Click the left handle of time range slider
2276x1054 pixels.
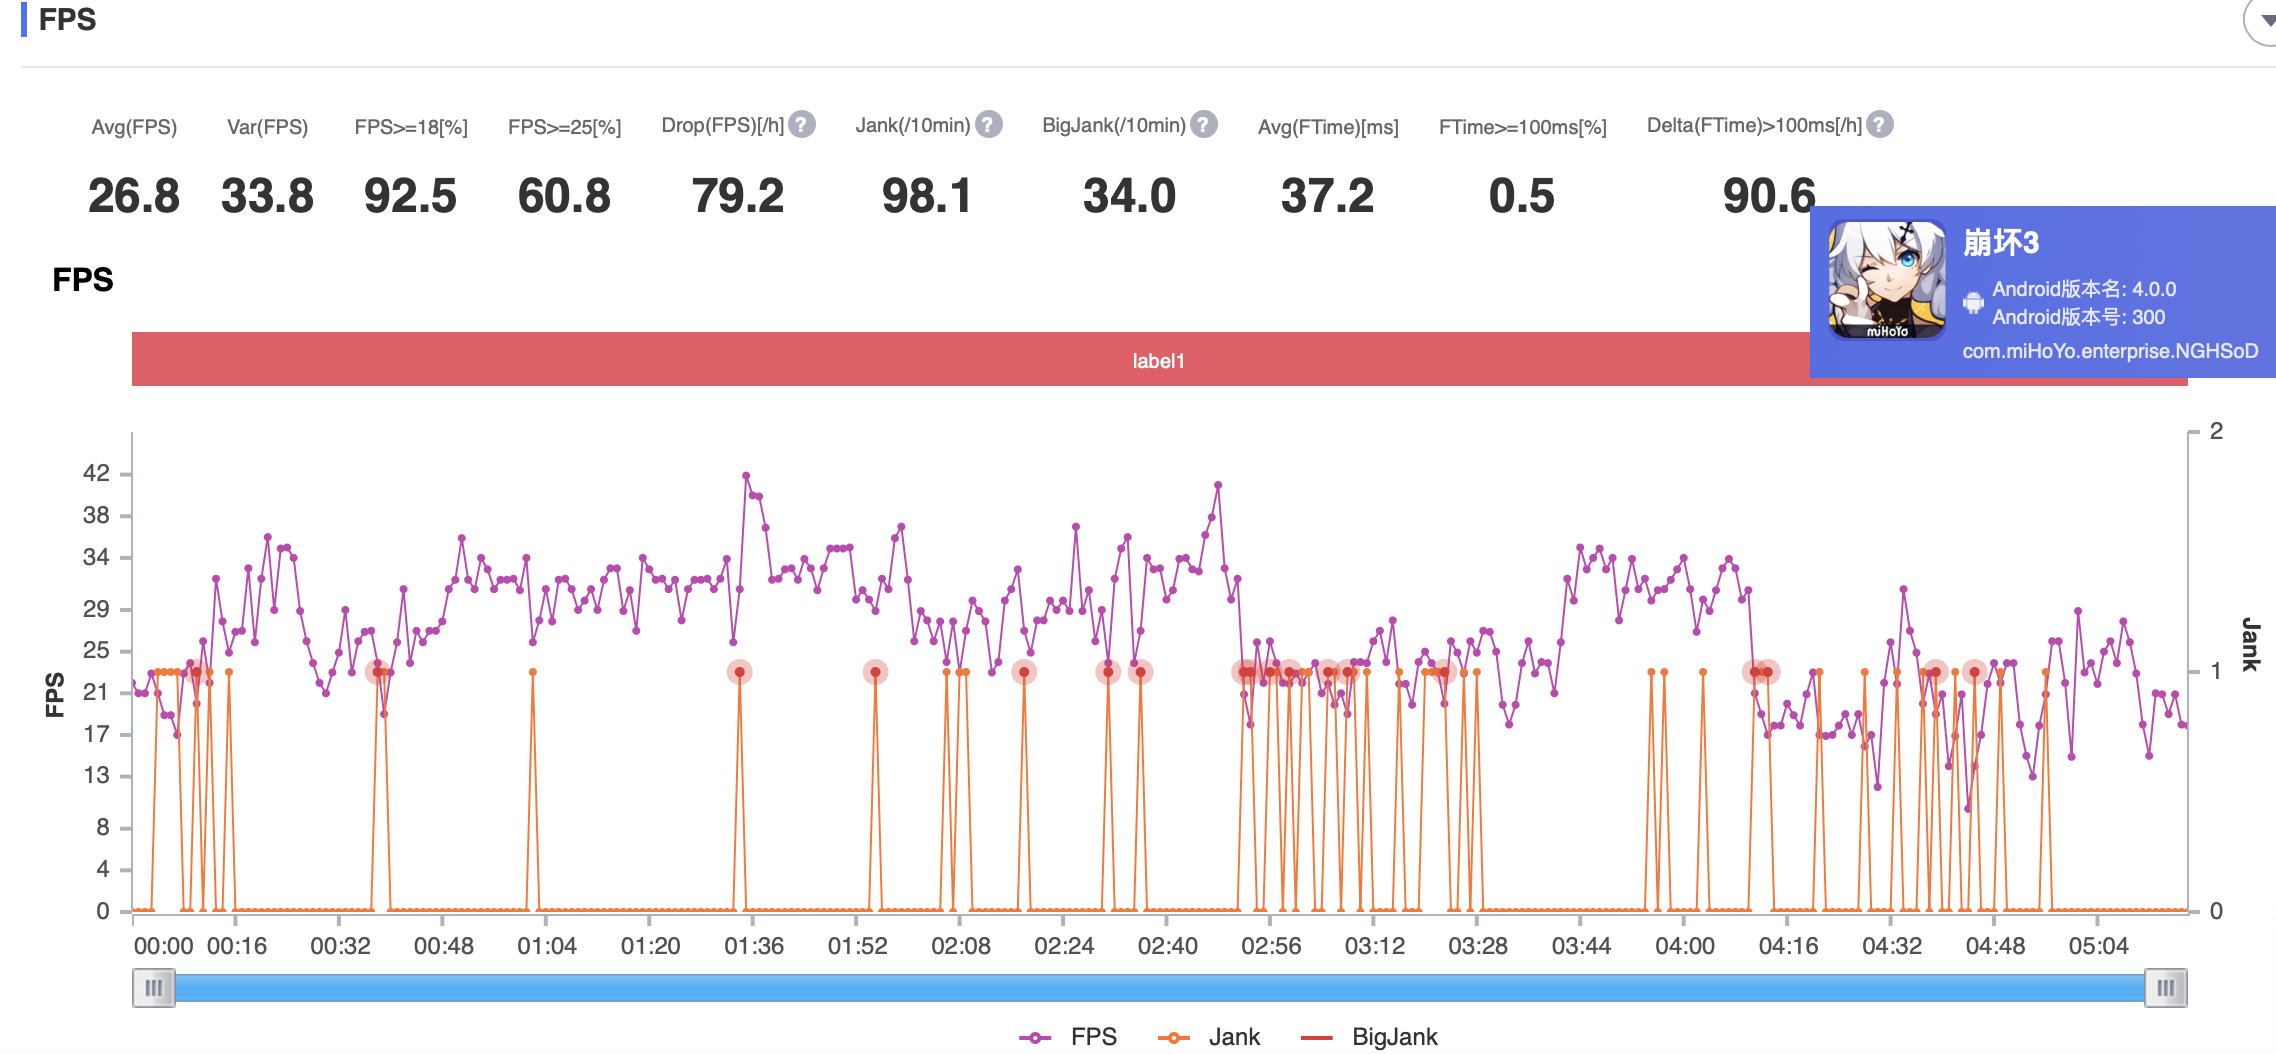tap(154, 988)
